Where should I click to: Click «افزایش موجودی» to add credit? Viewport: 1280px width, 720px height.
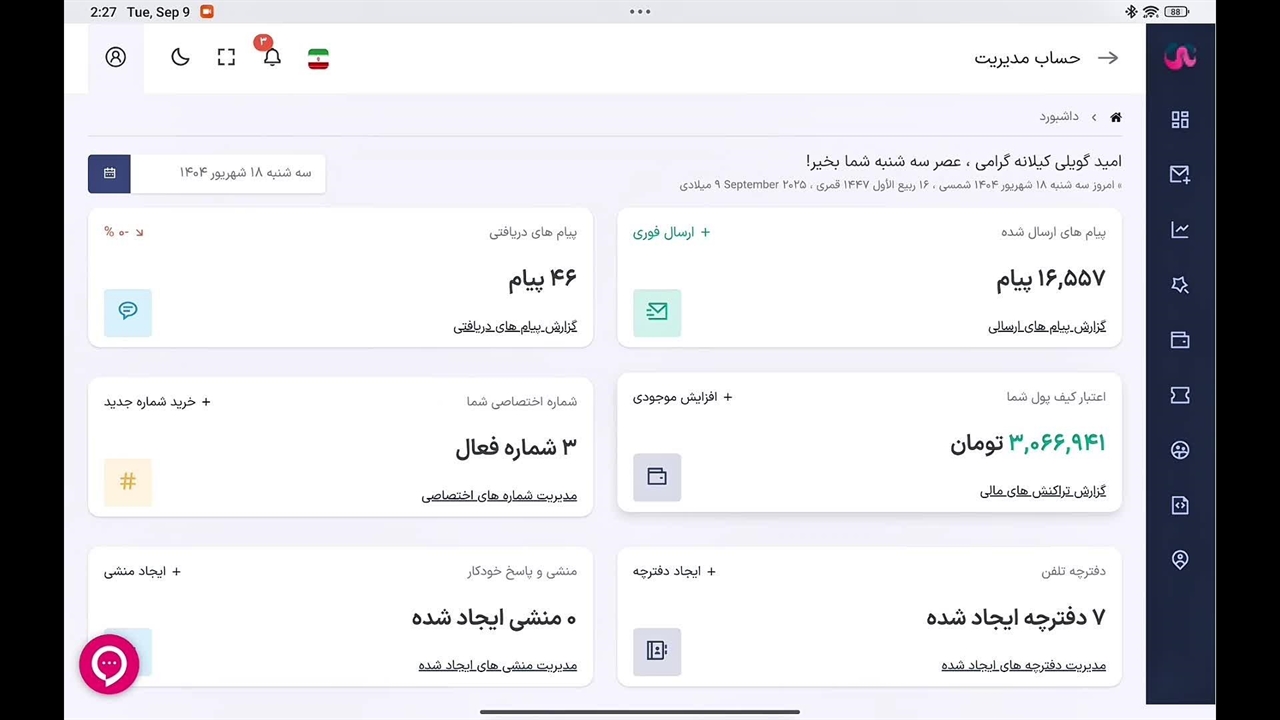682,397
